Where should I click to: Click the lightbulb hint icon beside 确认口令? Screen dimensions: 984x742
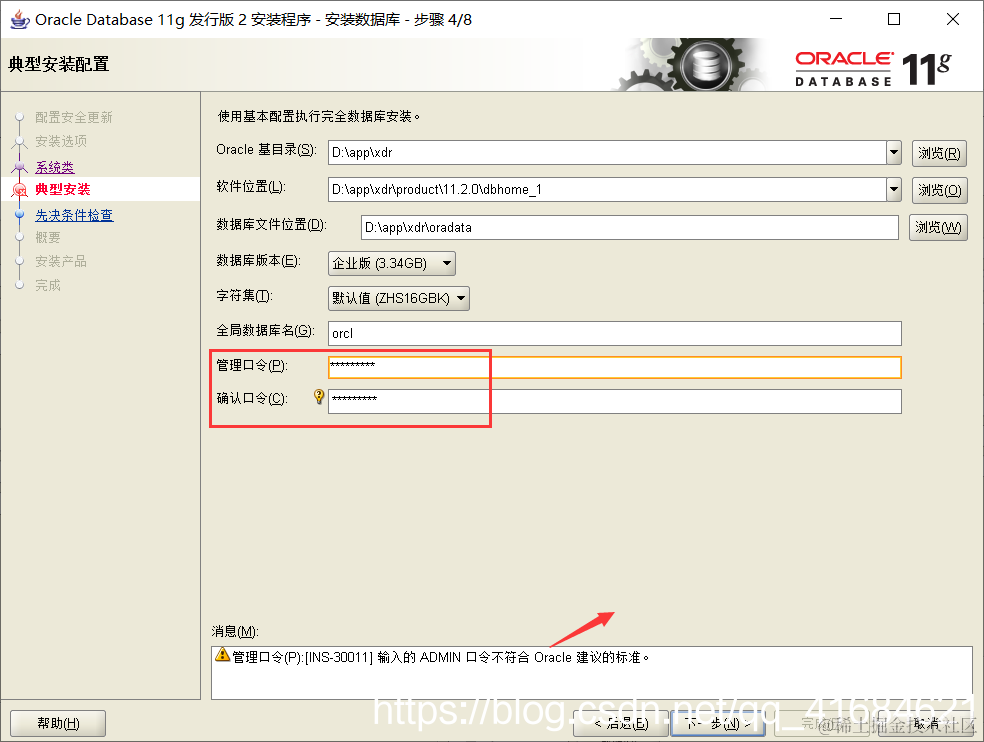pyautogui.click(x=319, y=396)
